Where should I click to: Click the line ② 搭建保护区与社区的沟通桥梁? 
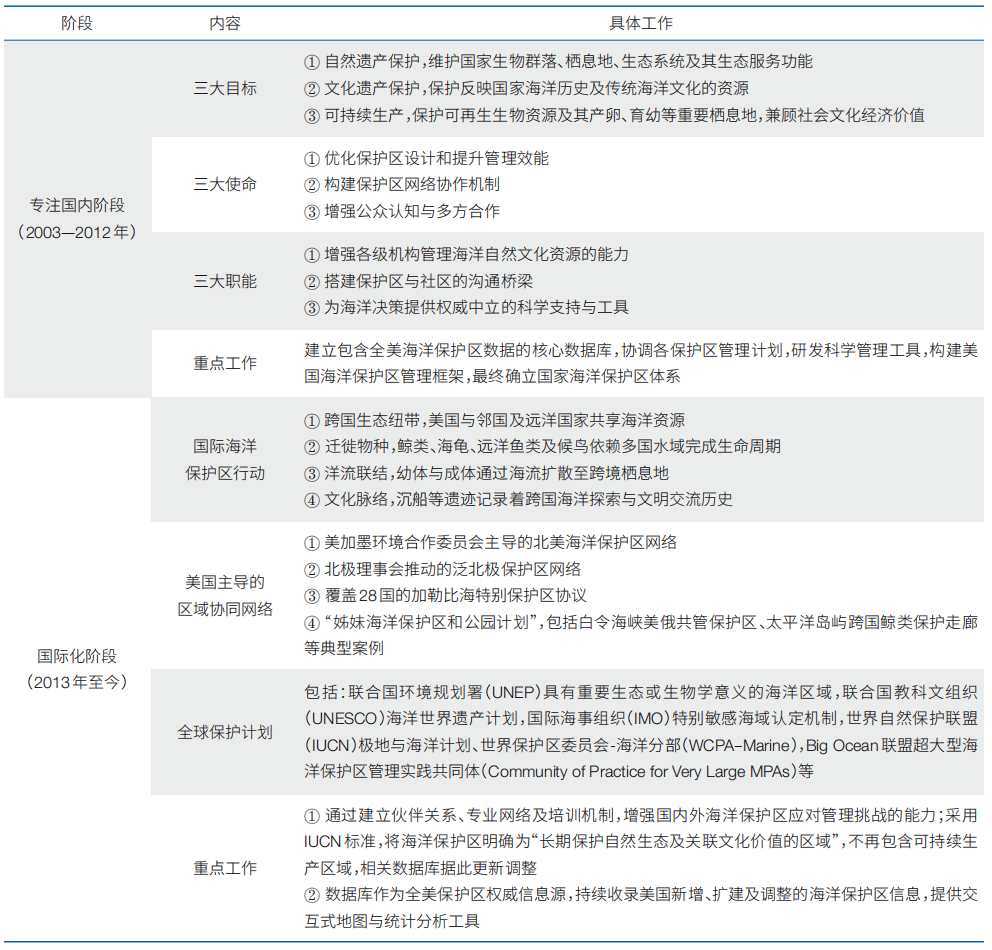[418, 281]
